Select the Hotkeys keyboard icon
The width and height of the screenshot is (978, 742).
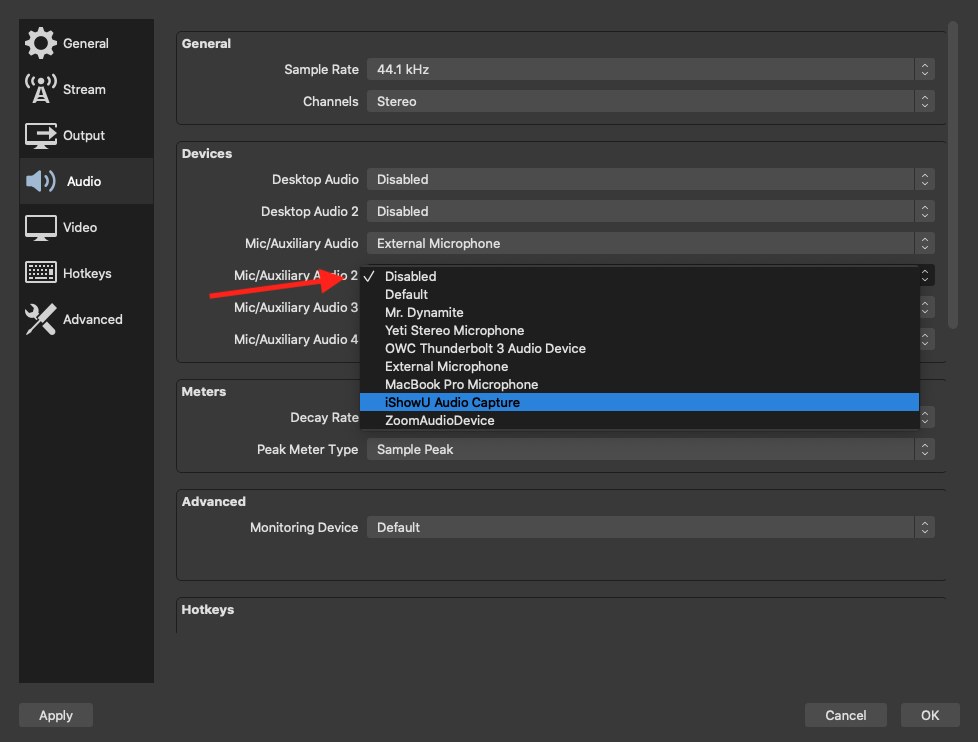[40, 273]
